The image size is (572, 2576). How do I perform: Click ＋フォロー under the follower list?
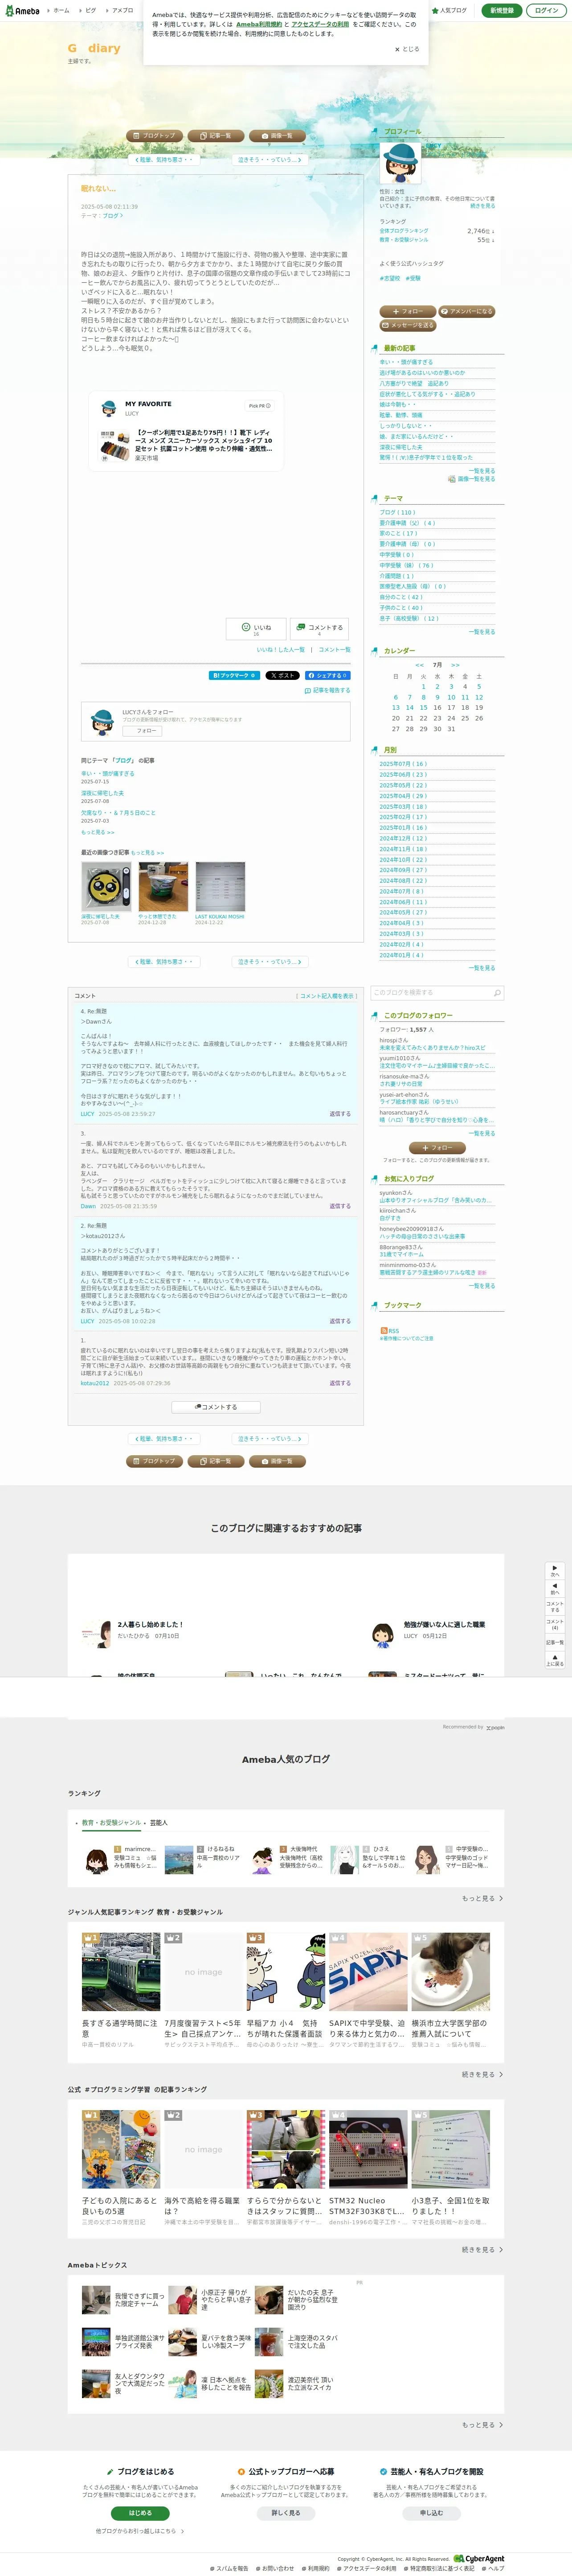pos(437,1147)
